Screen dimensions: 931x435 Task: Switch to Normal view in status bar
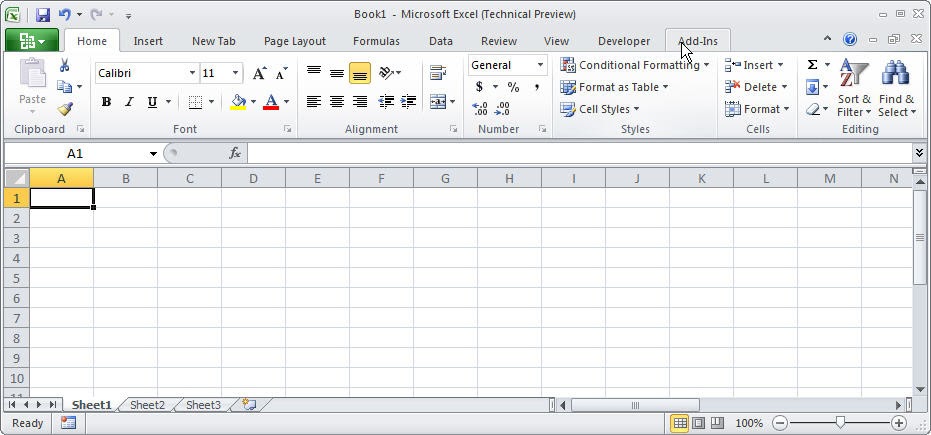pos(680,423)
